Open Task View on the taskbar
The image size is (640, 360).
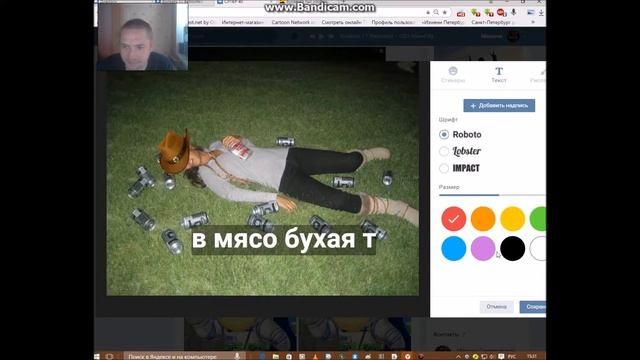click(109, 356)
